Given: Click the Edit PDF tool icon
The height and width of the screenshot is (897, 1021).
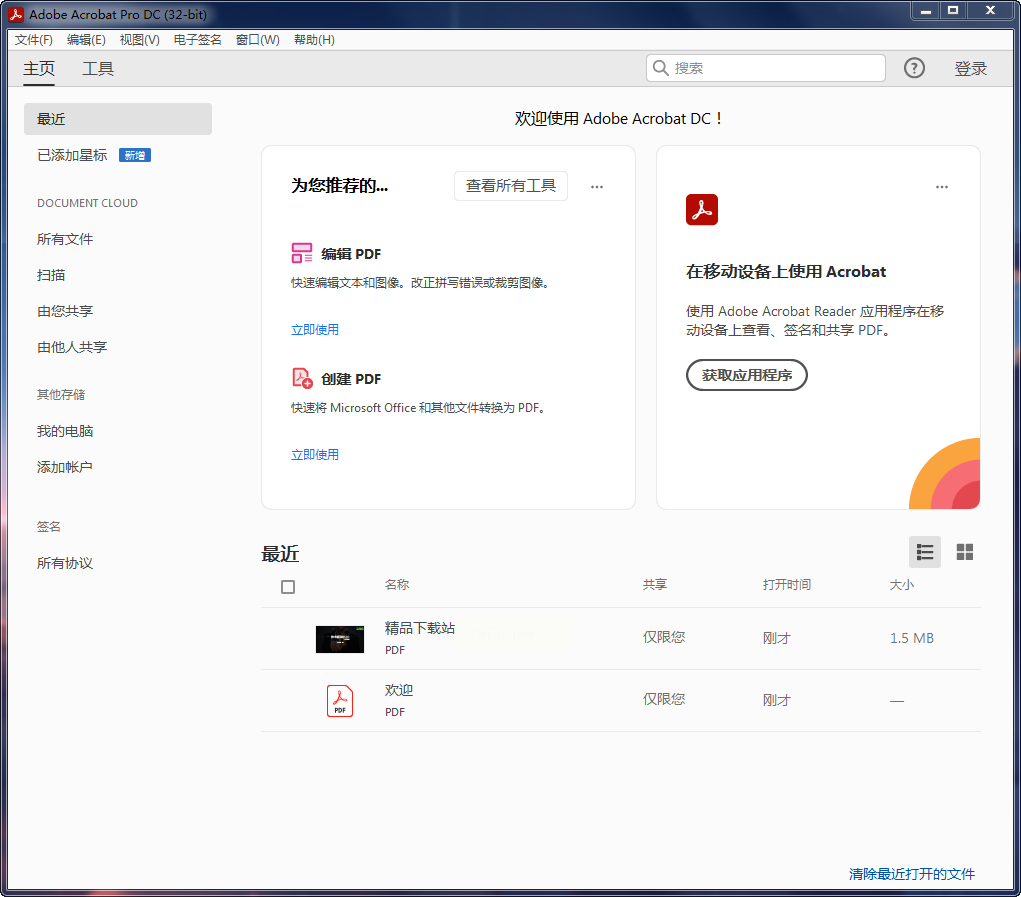Looking at the screenshot, I should 302,253.
